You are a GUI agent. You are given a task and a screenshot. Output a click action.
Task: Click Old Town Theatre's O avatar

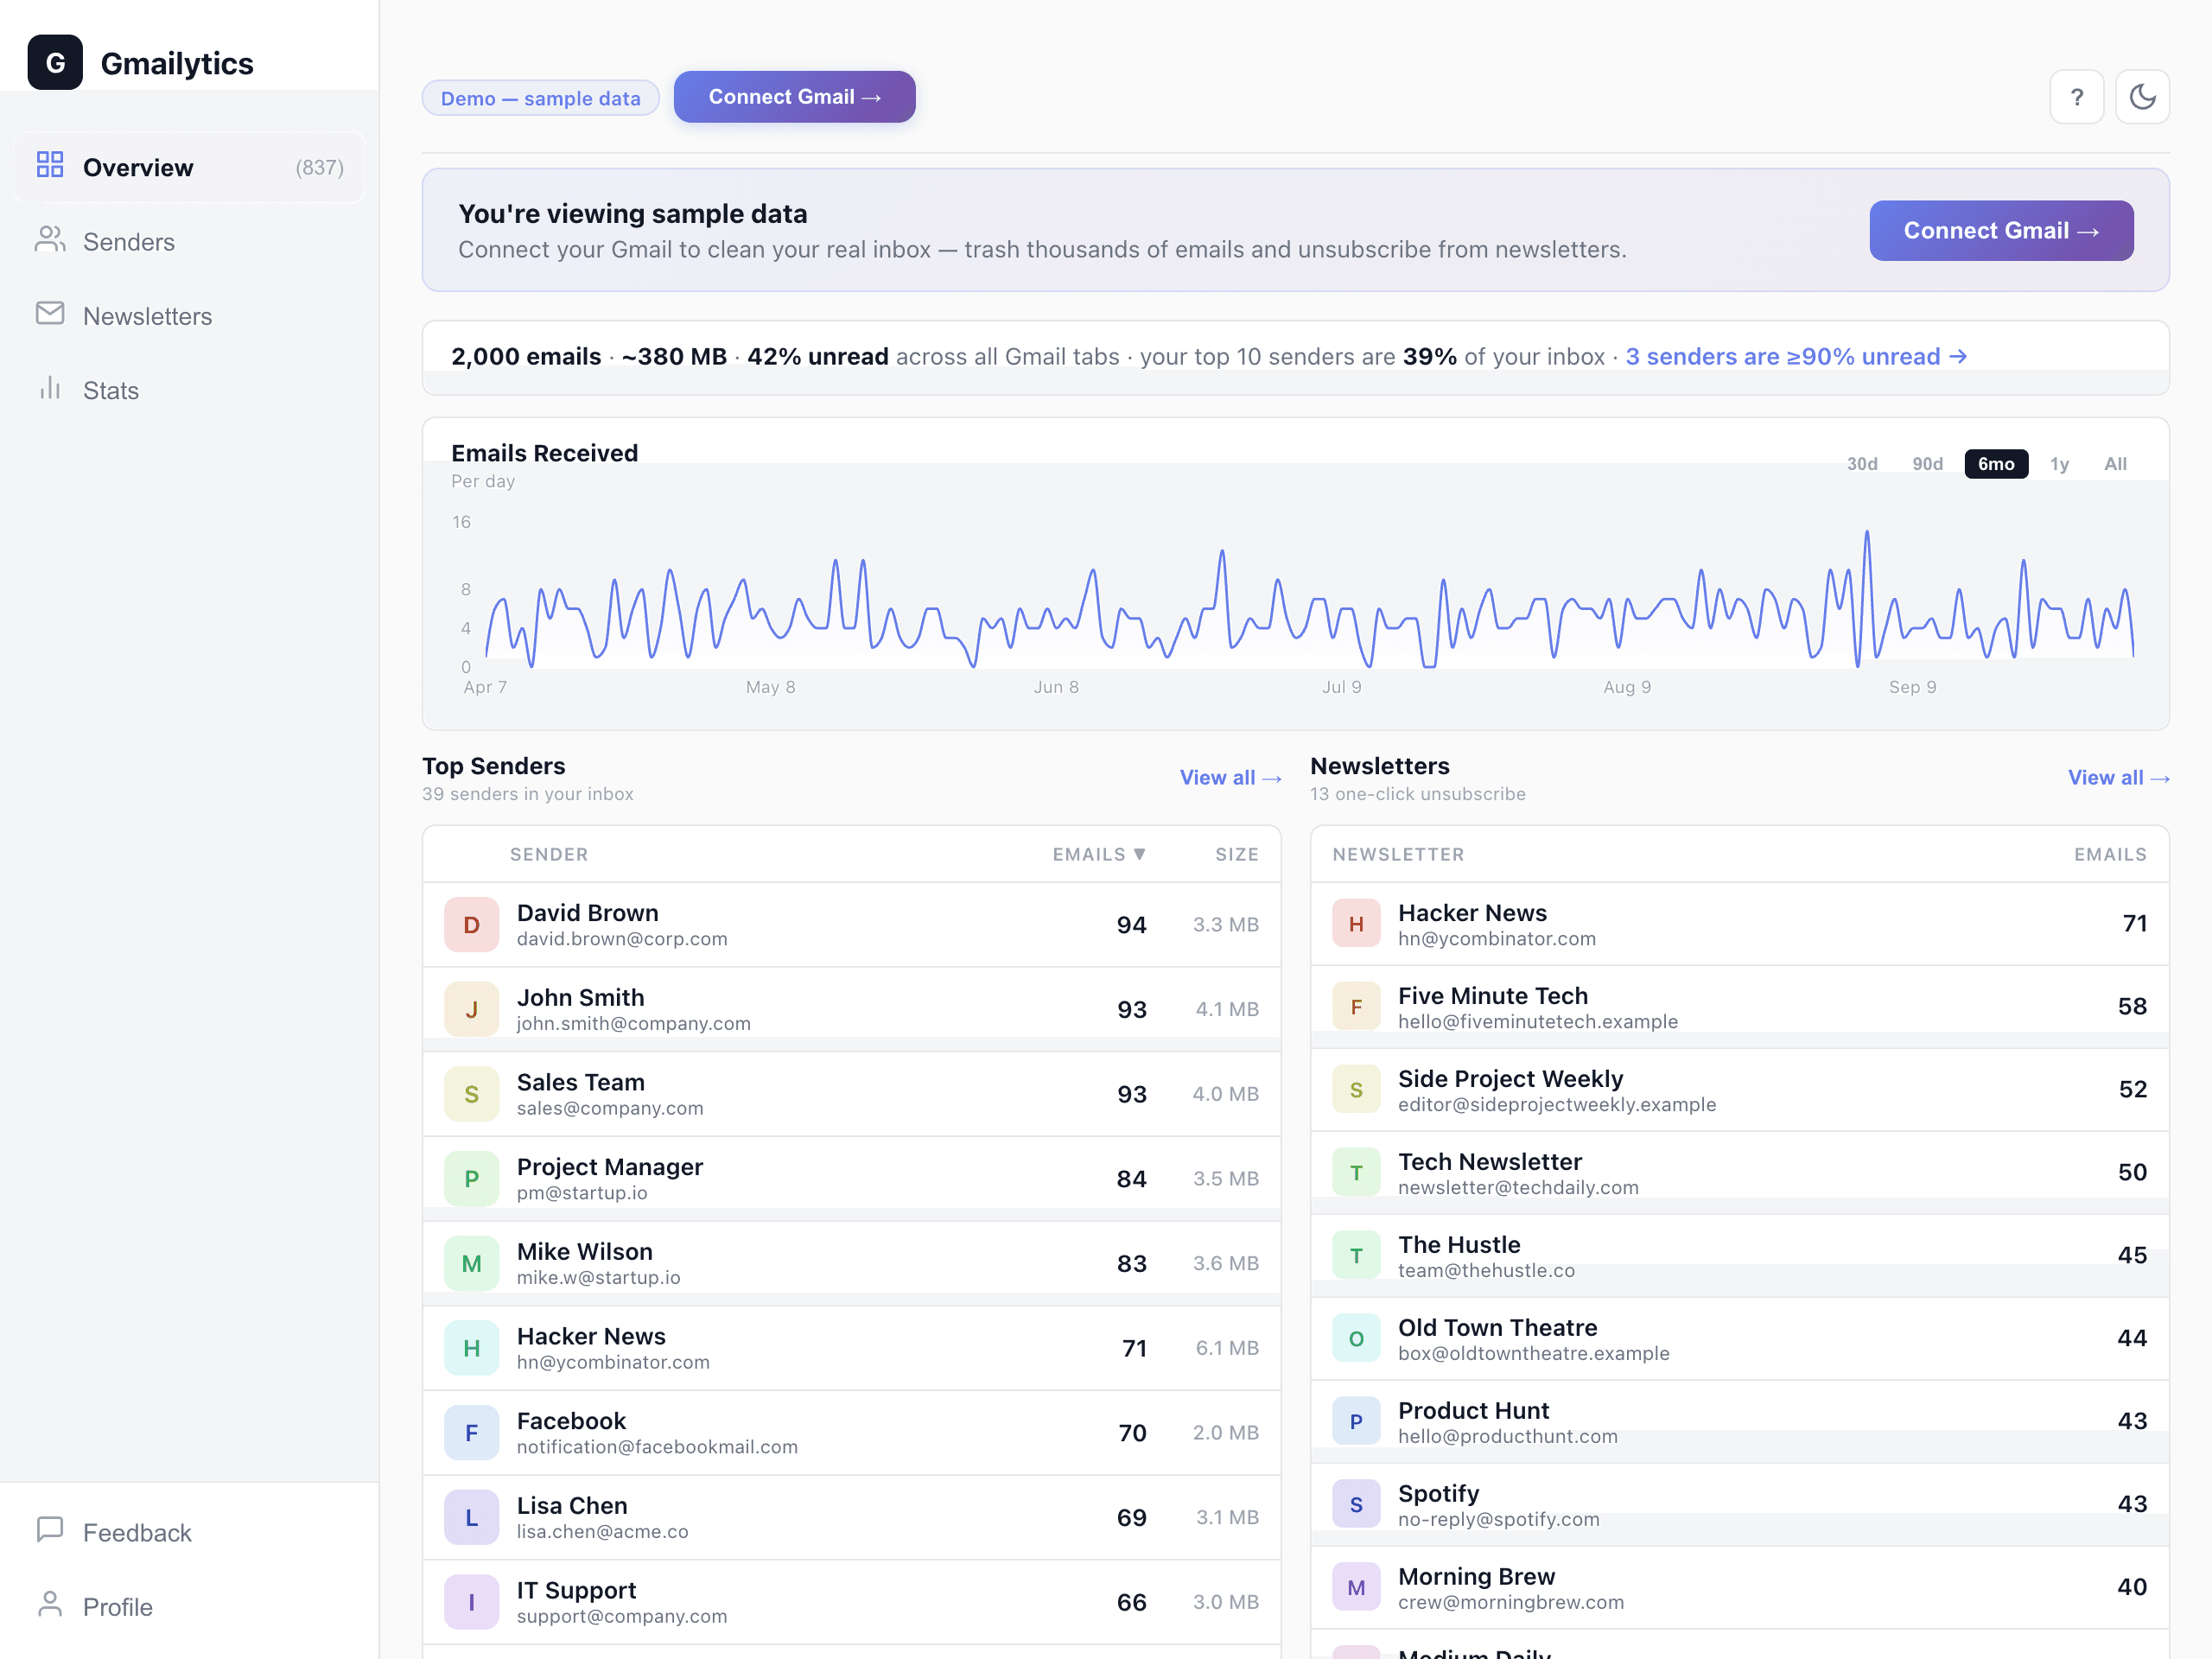click(x=1356, y=1339)
